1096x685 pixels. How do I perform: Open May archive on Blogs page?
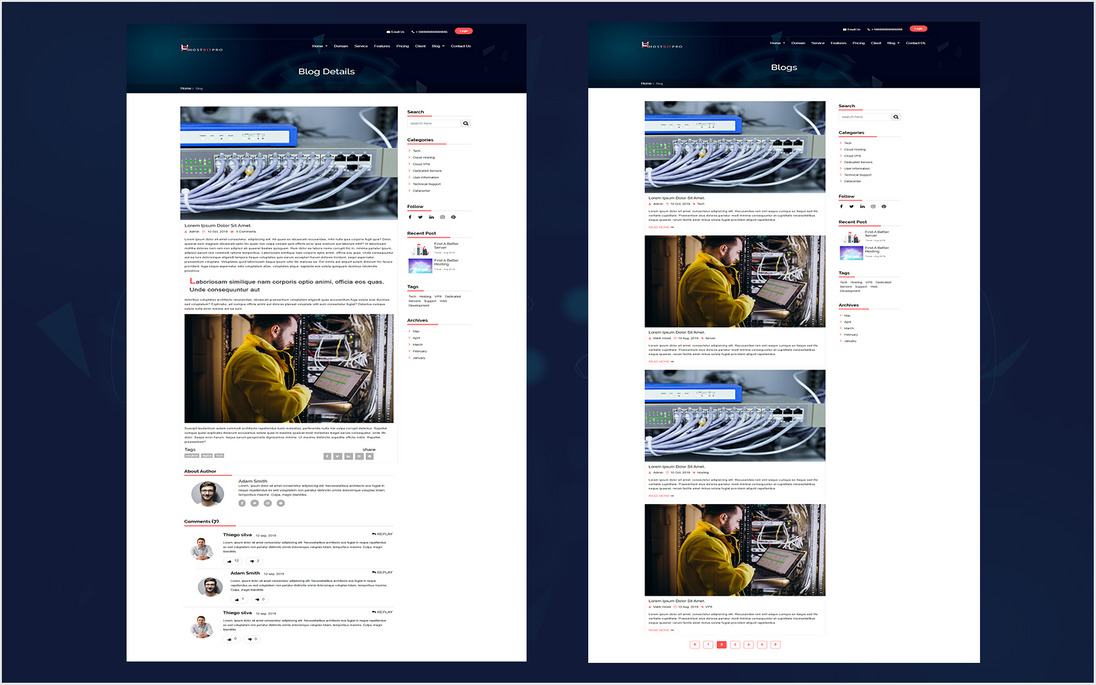[x=847, y=315]
